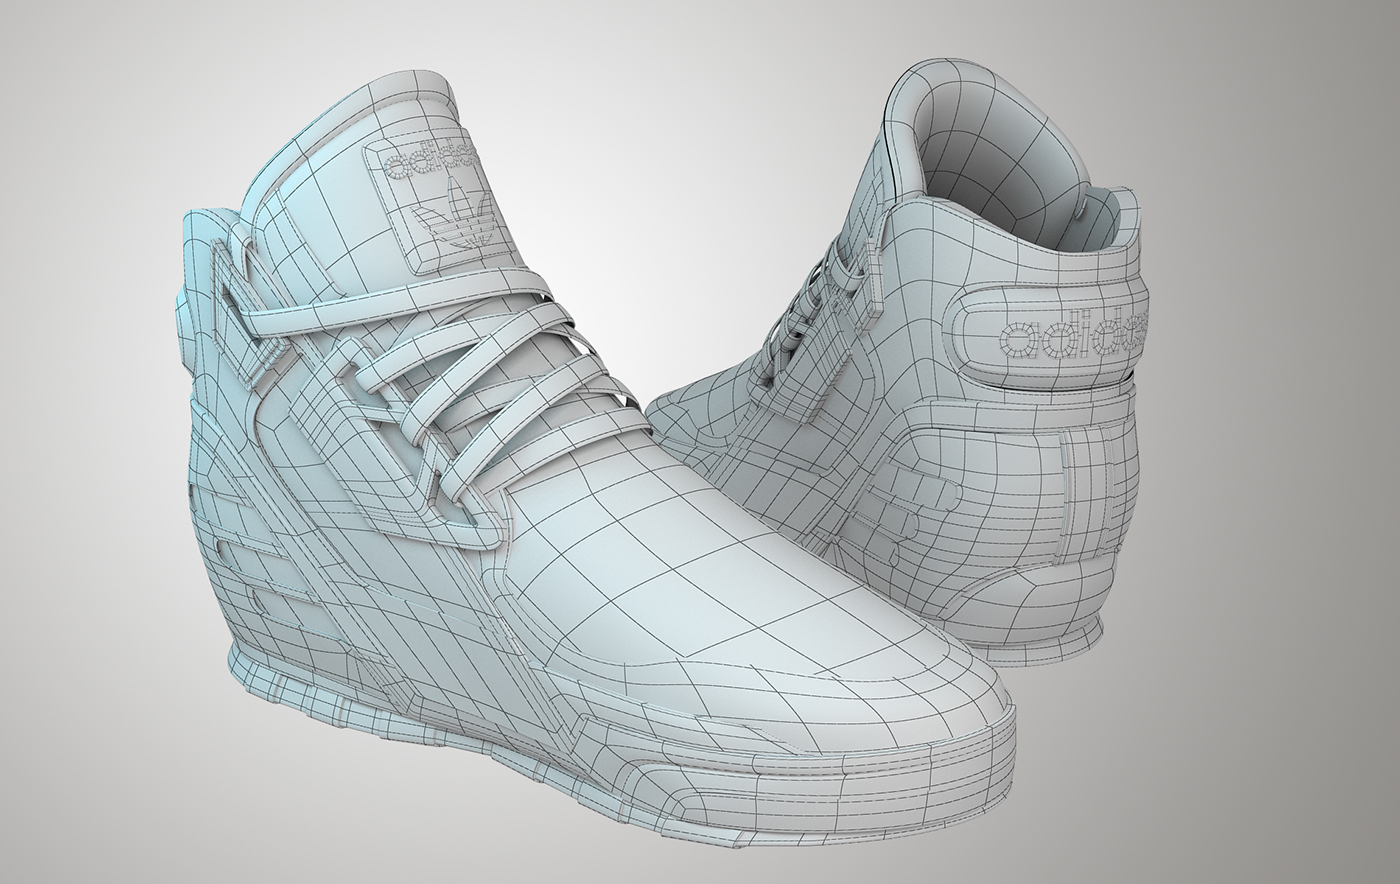
Task: Switch to the rear shoe view
Action: [x=950, y=400]
